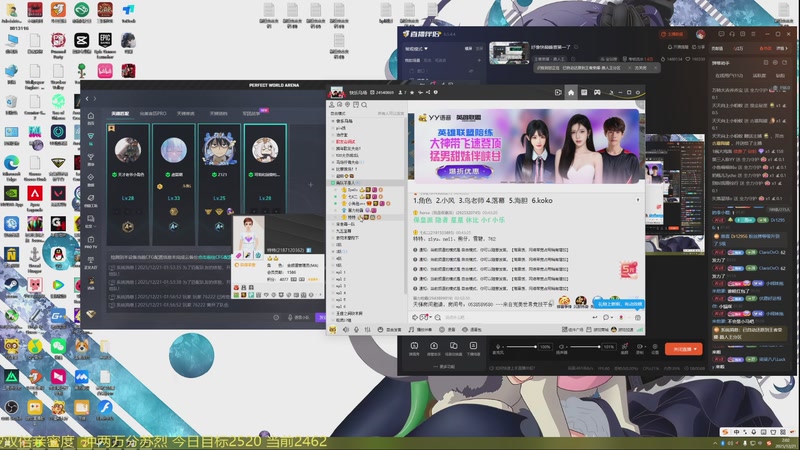Collapse the announcement with arrow right of 6.koko
Screen dimensions: 800x450
[638, 200]
